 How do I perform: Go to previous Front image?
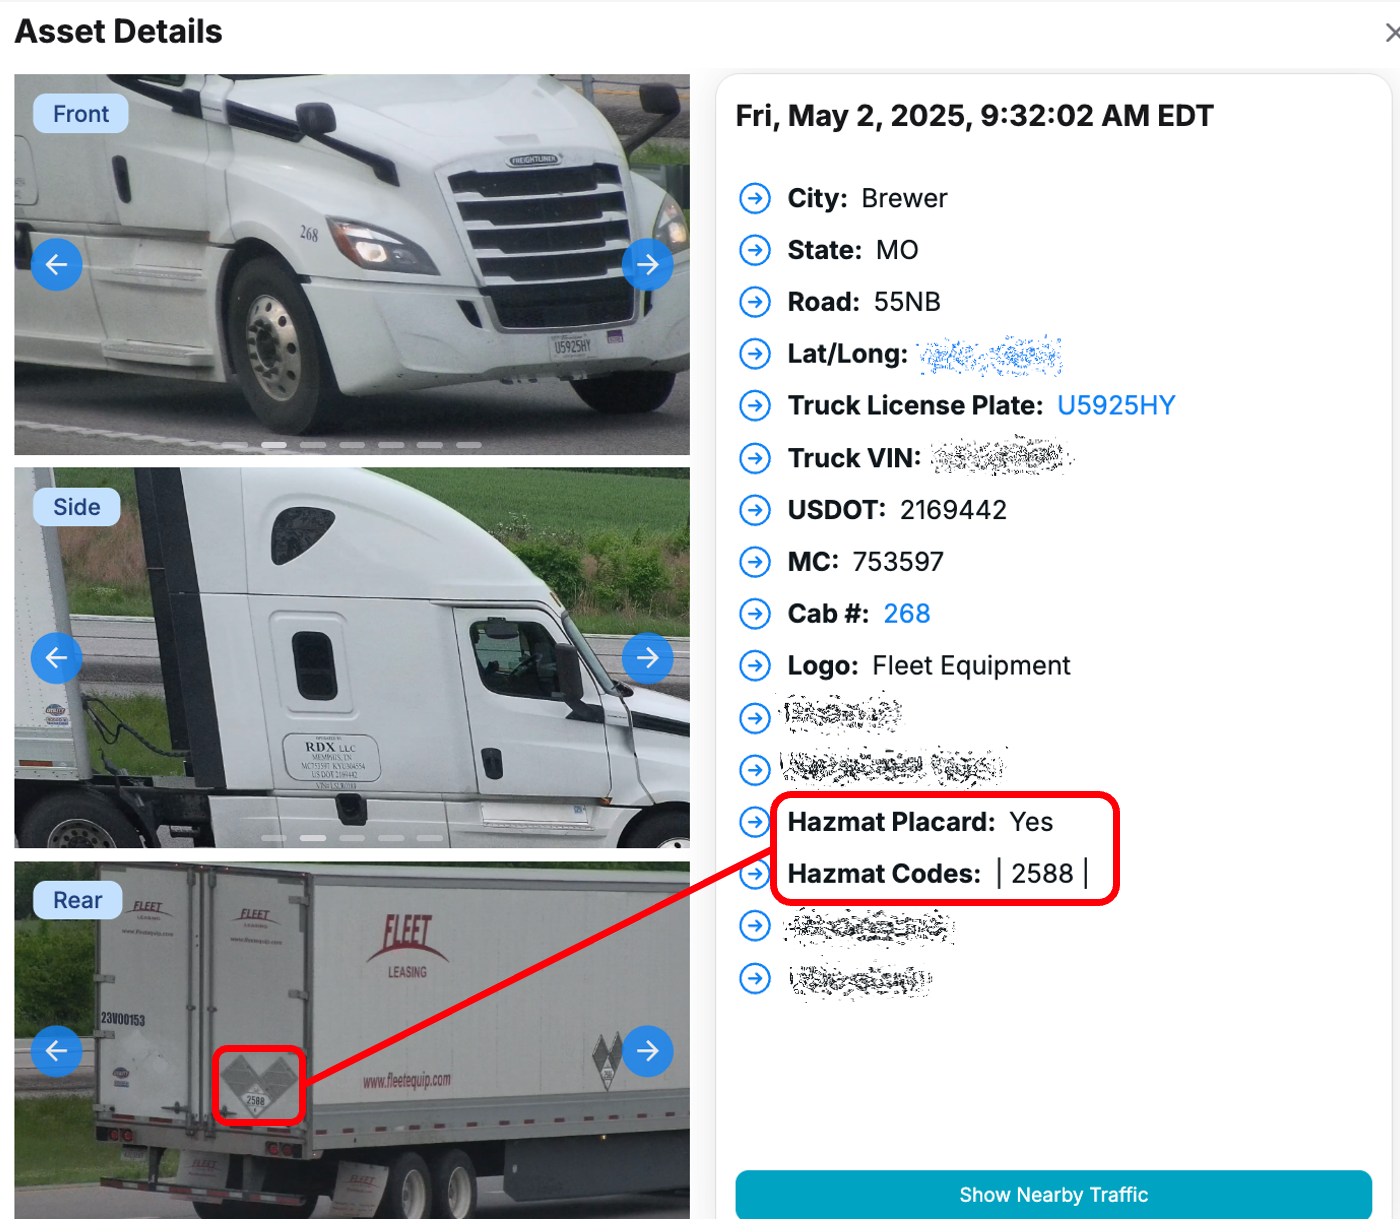(x=57, y=265)
